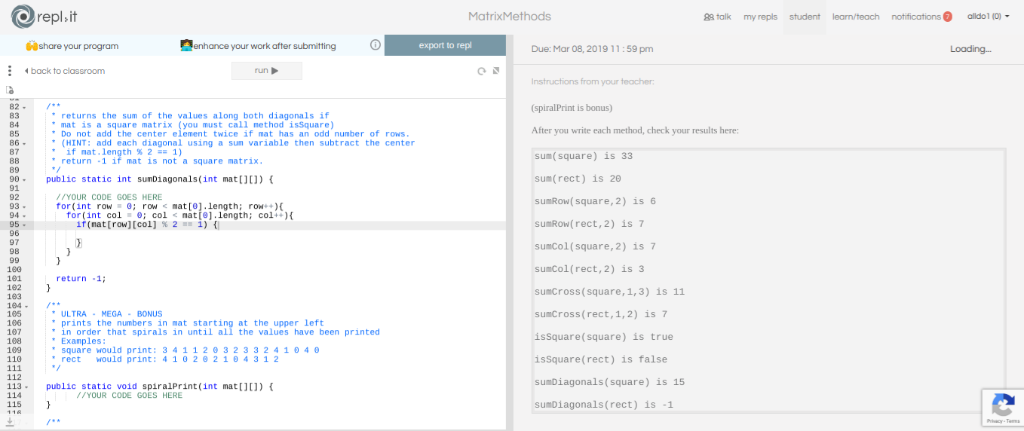The height and width of the screenshot is (431, 1024).
Task: Click the run button
Action: coord(266,71)
